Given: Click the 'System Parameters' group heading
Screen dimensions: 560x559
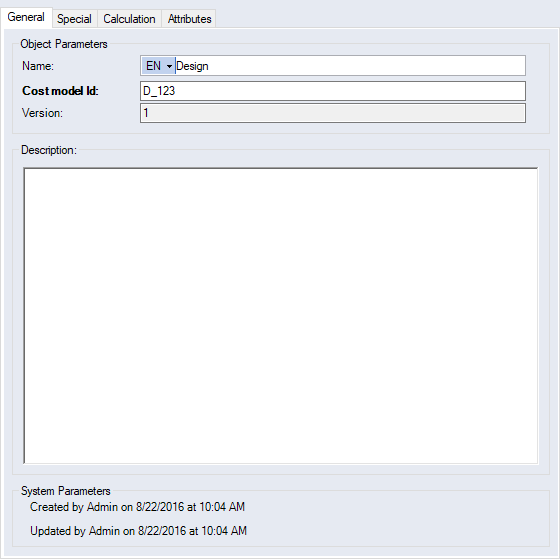Looking at the screenshot, I should click(x=66, y=491).
